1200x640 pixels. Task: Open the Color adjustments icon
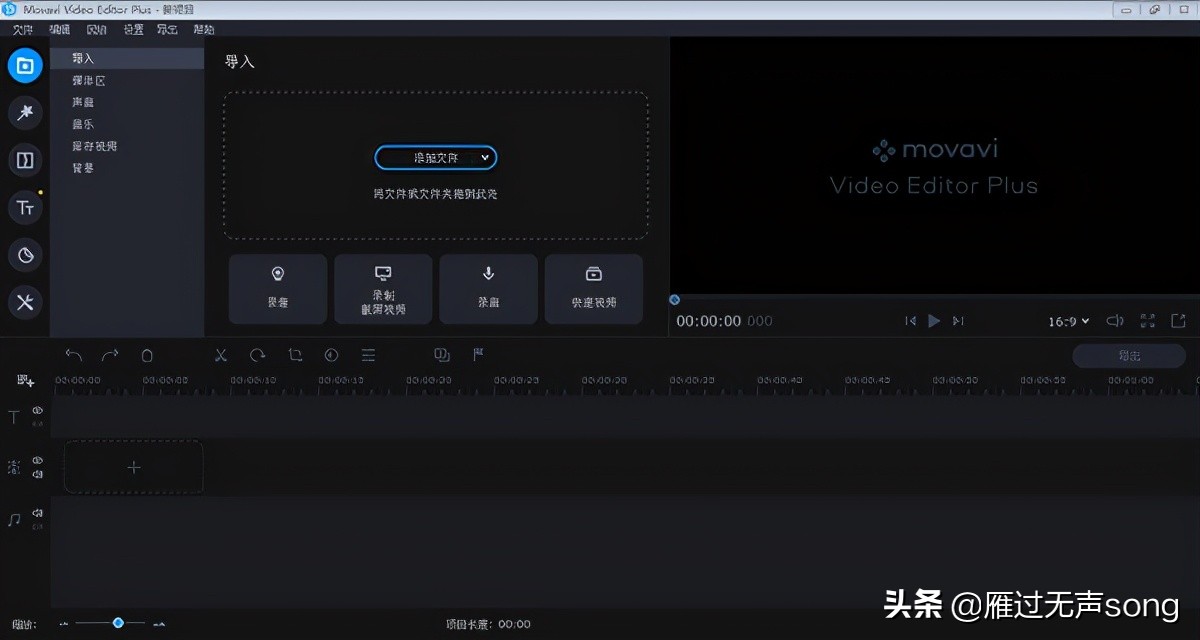[x=331, y=355]
